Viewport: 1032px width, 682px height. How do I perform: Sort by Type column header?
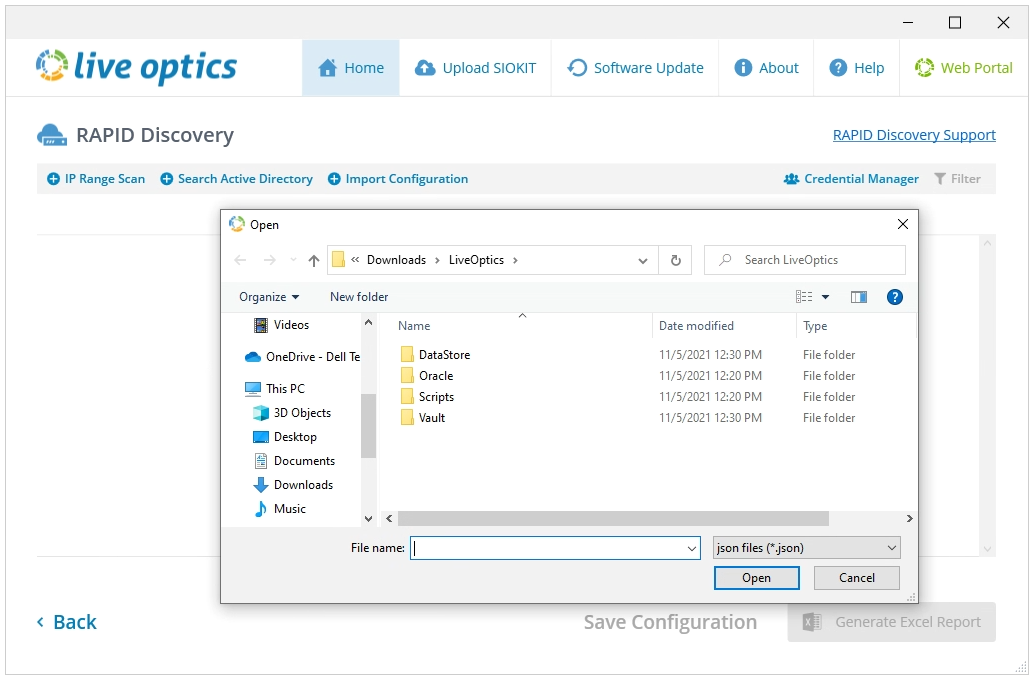(x=815, y=326)
